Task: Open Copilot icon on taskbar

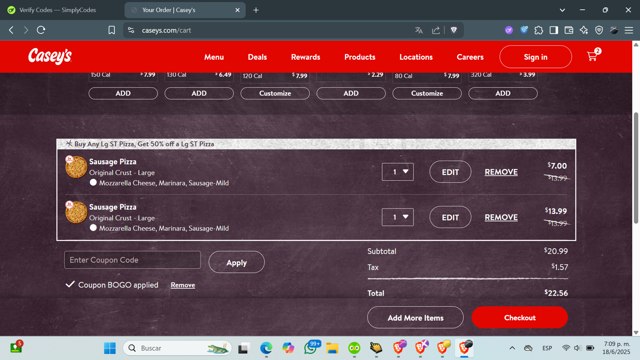Action: 288,348
